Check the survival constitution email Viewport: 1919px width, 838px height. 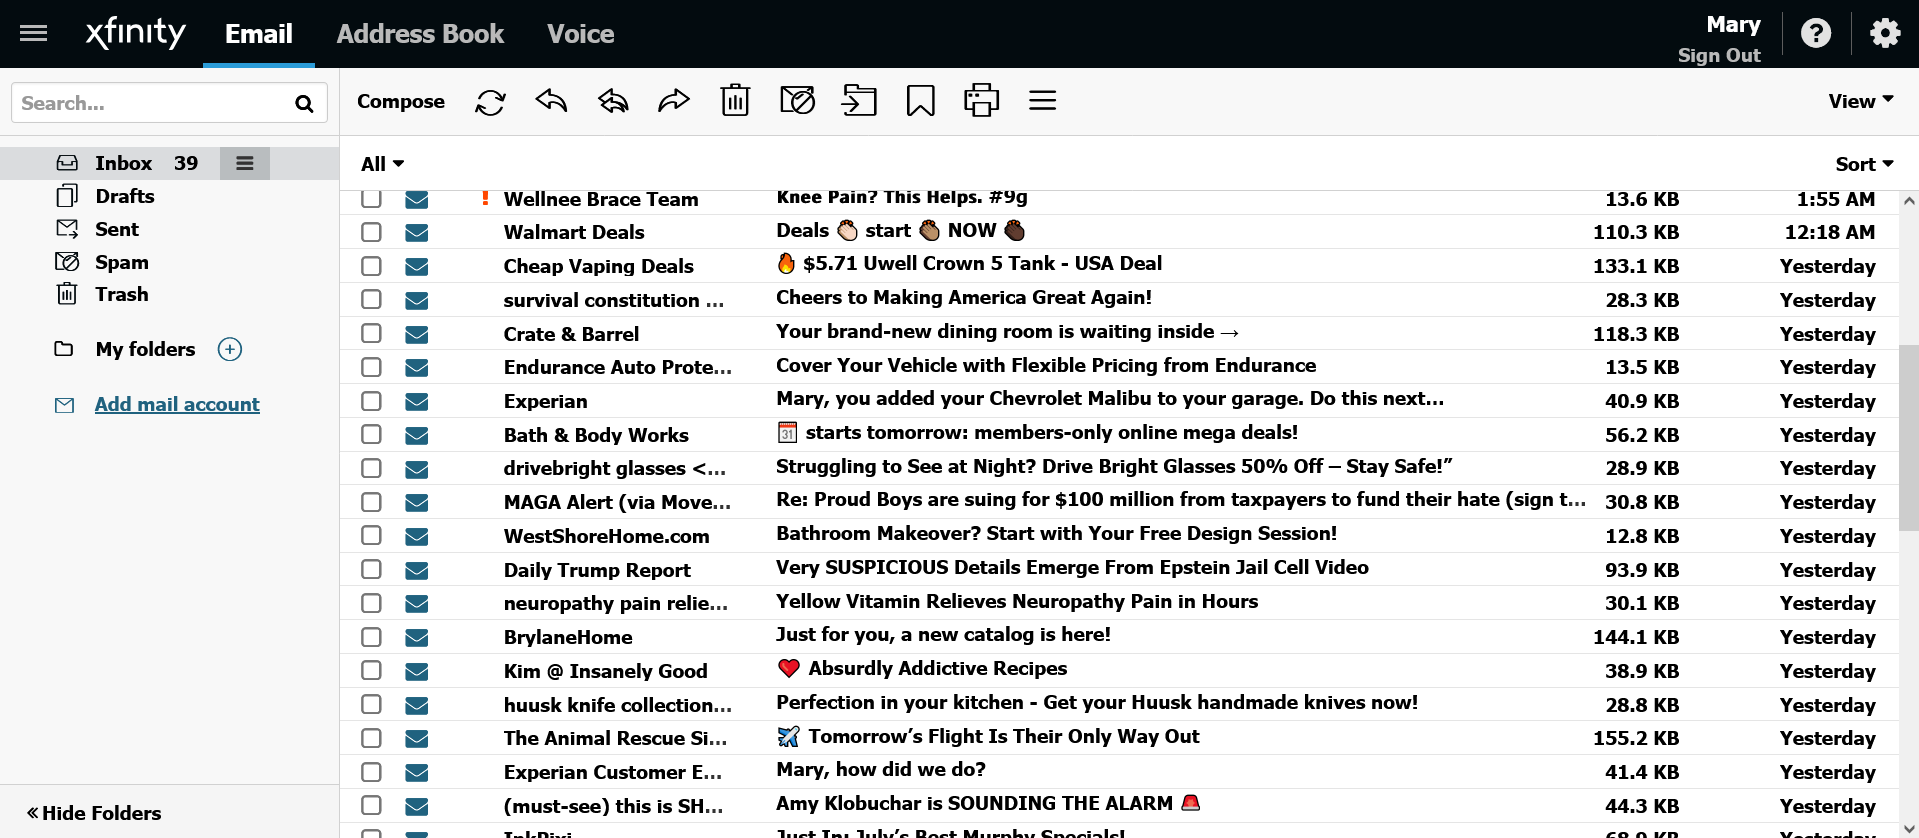click(371, 299)
